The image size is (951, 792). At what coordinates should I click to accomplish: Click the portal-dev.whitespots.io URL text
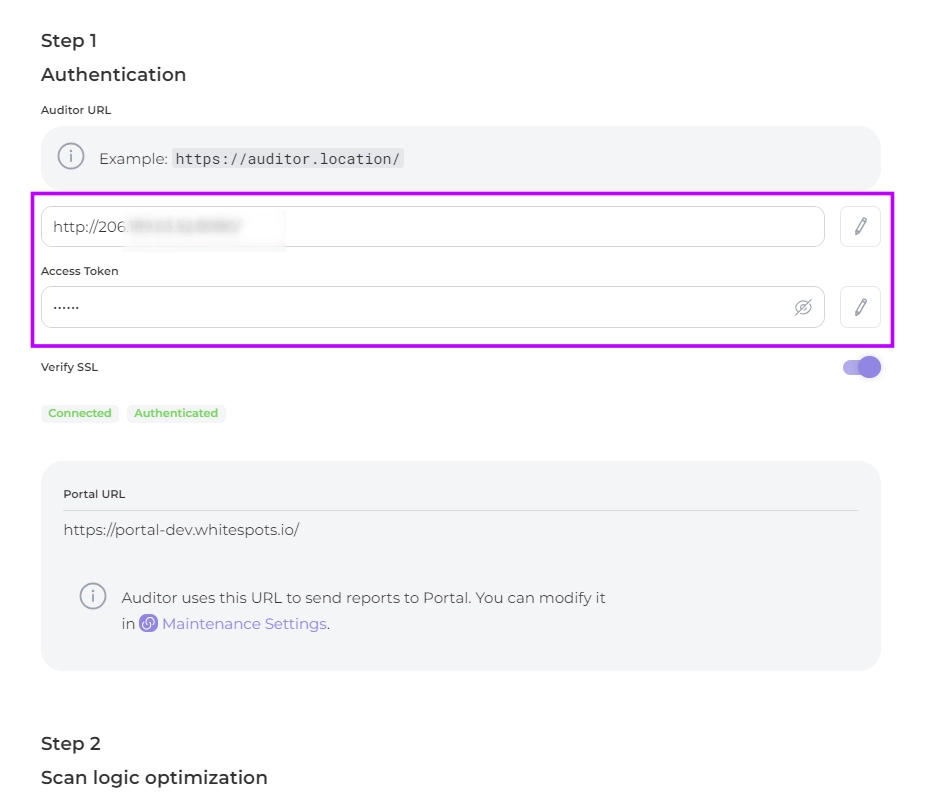[x=181, y=529]
